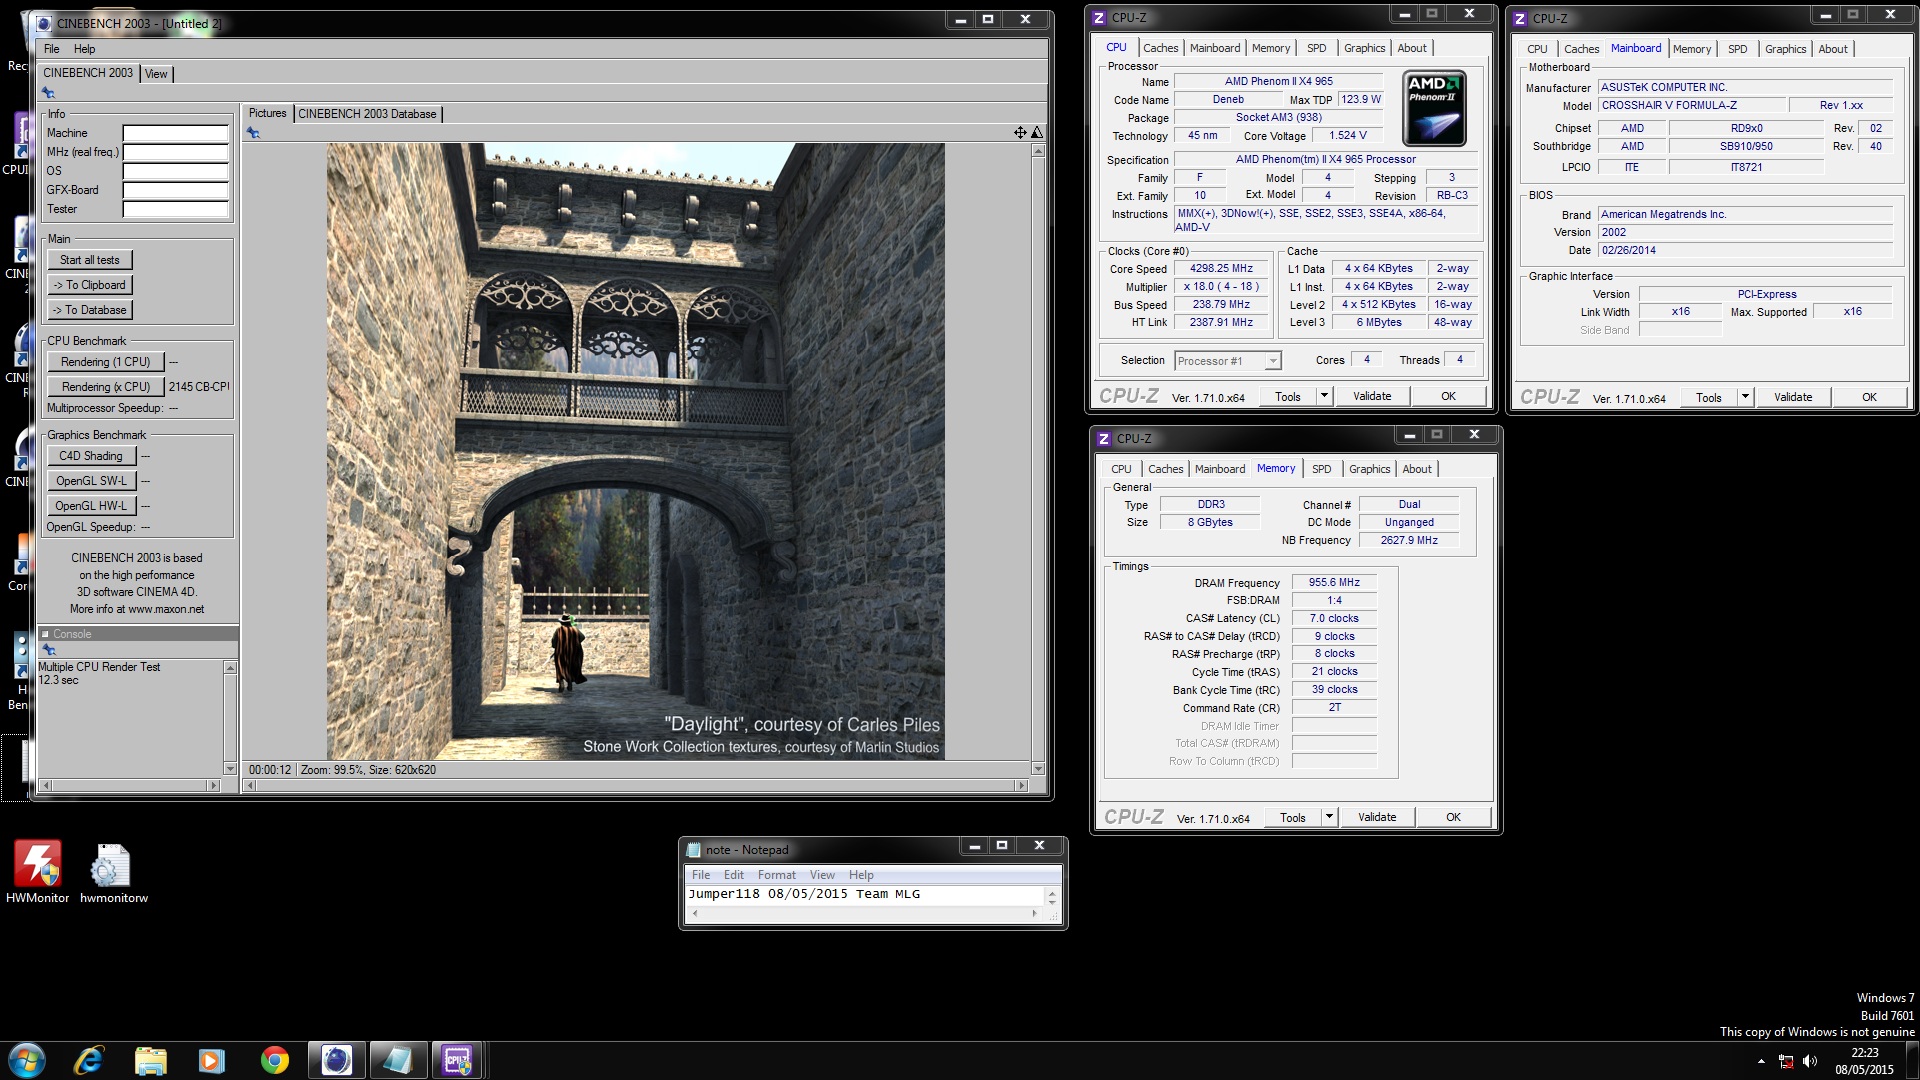Viewport: 1920px width, 1080px height.
Task: Switch to Notepad taskbar button
Action: tap(397, 1060)
